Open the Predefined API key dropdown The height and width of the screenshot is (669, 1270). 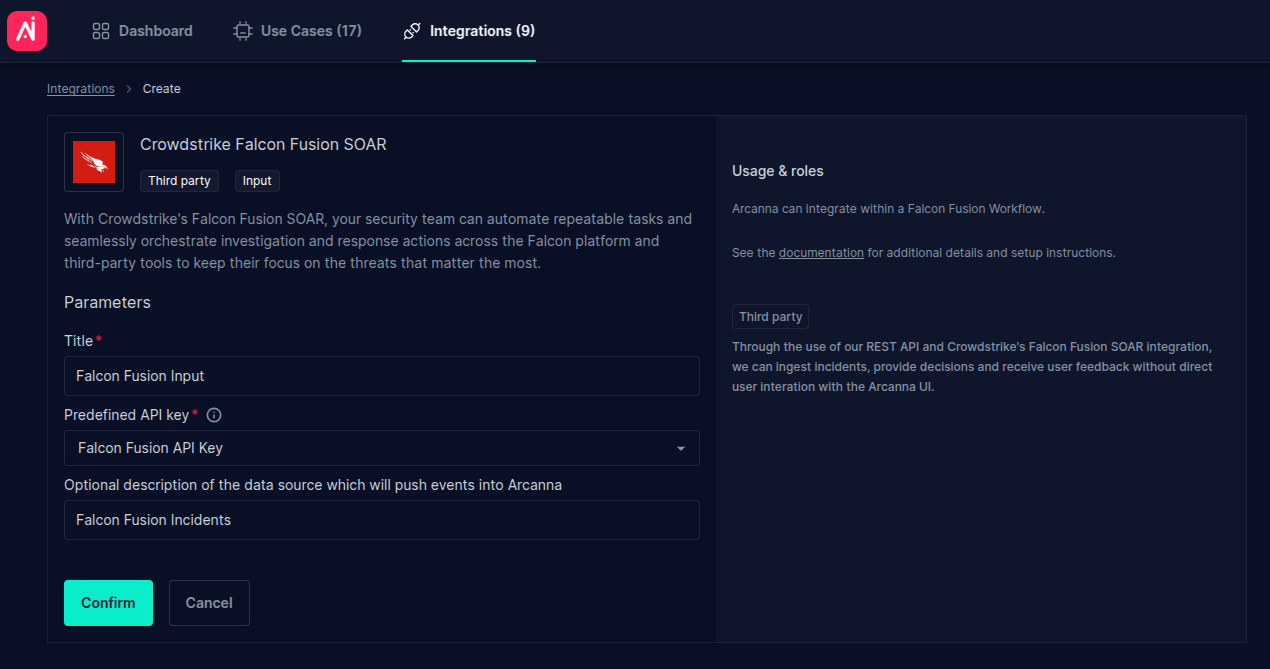[x=382, y=448]
